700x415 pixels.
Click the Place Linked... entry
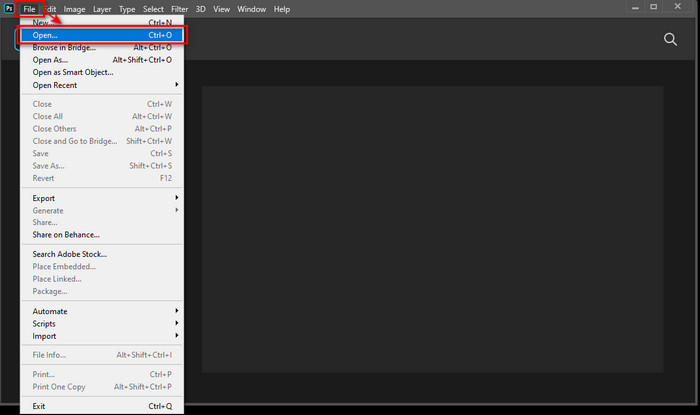tap(102, 279)
